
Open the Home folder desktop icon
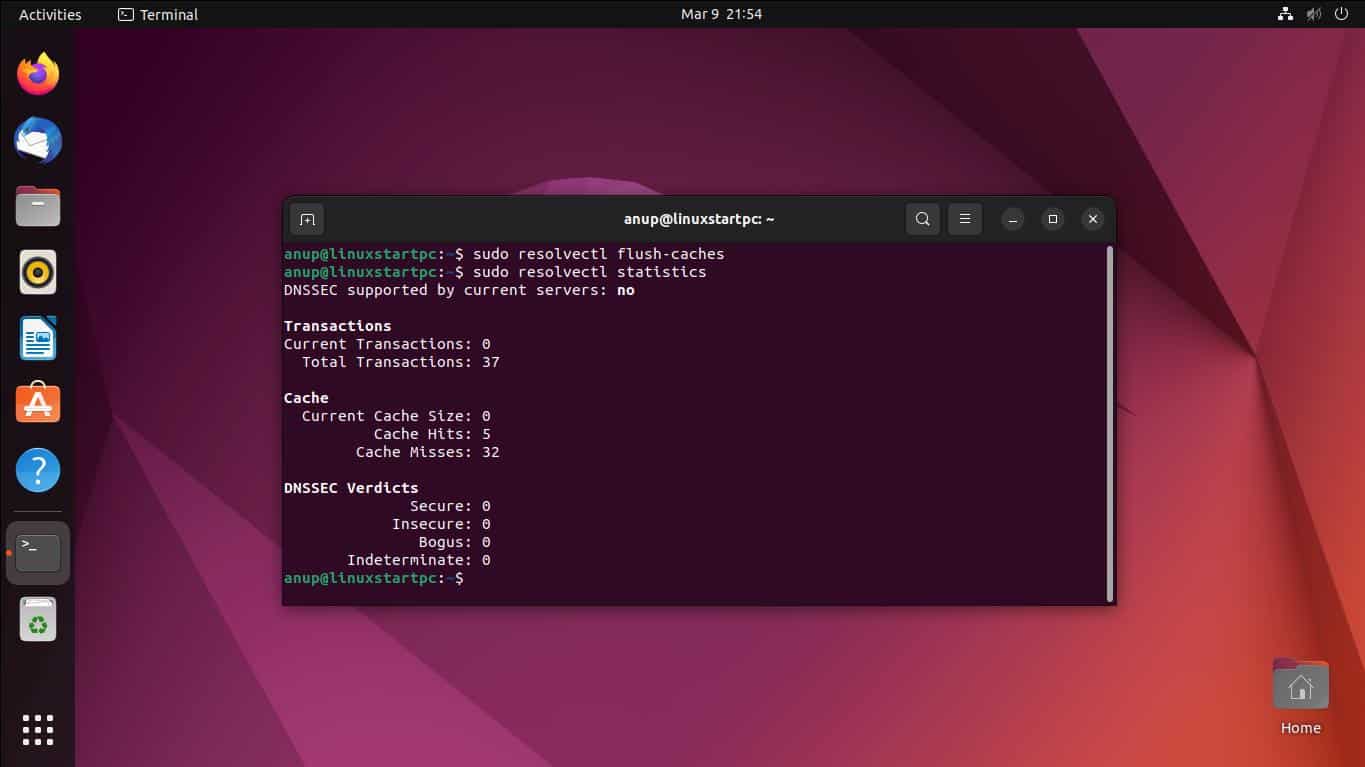1300,697
